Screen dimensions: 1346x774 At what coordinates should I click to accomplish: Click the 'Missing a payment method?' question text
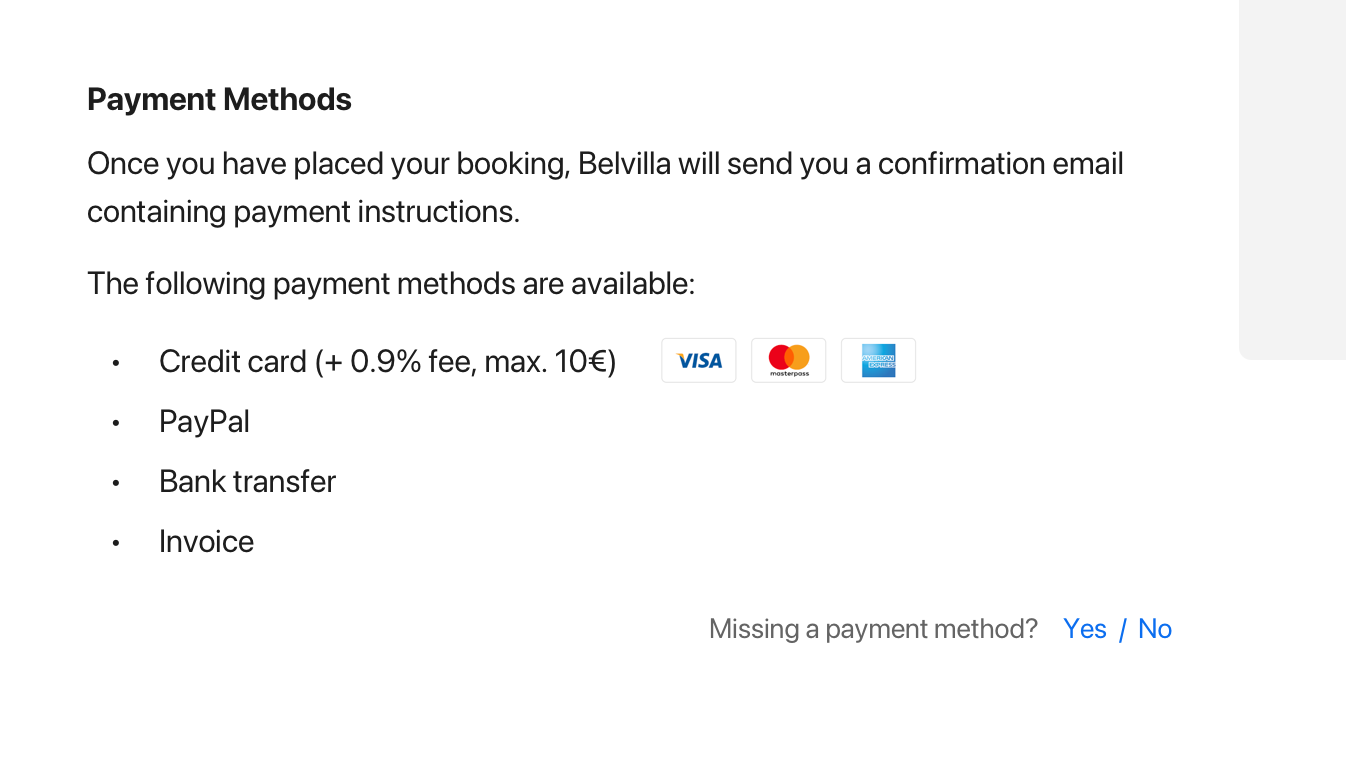click(x=873, y=629)
